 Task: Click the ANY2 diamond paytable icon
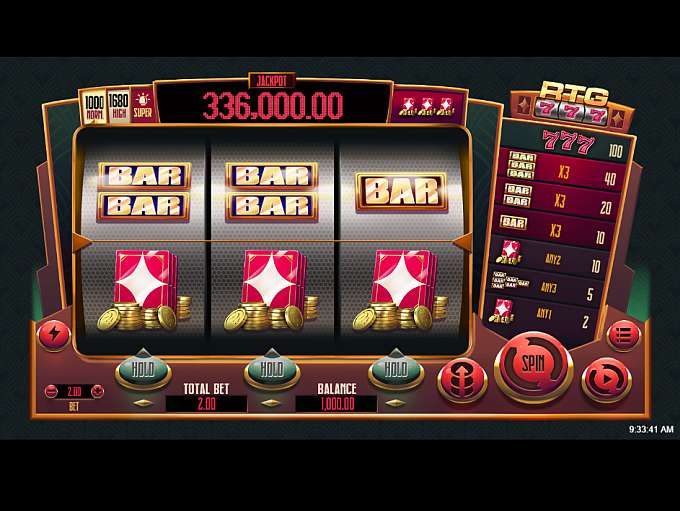(x=507, y=253)
